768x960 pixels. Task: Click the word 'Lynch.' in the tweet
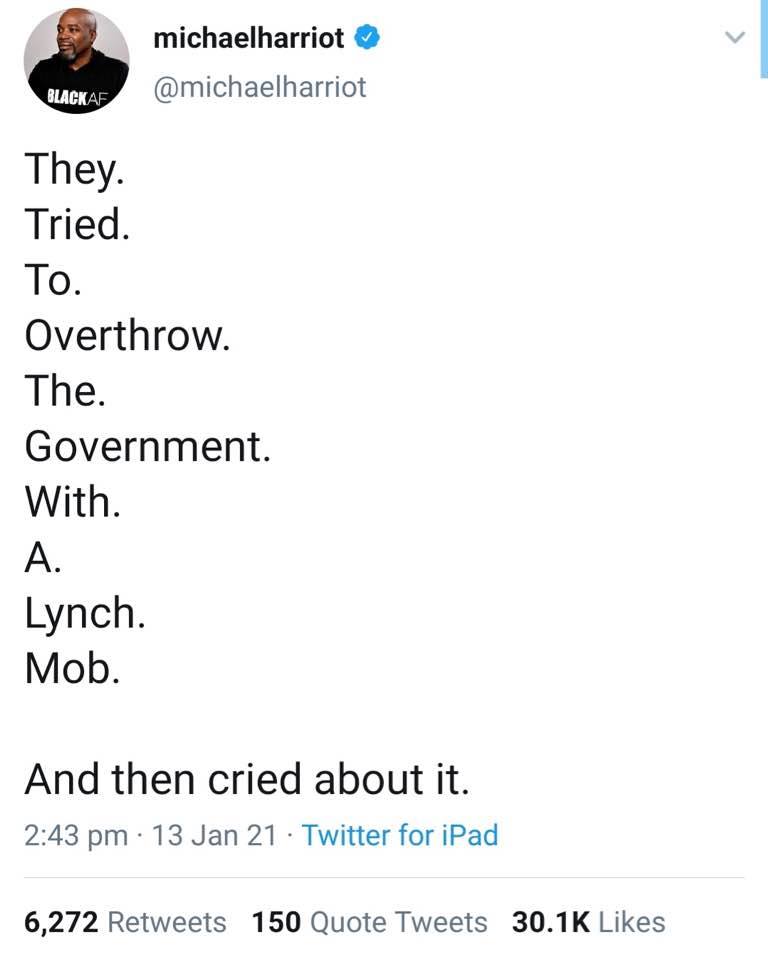[85, 613]
